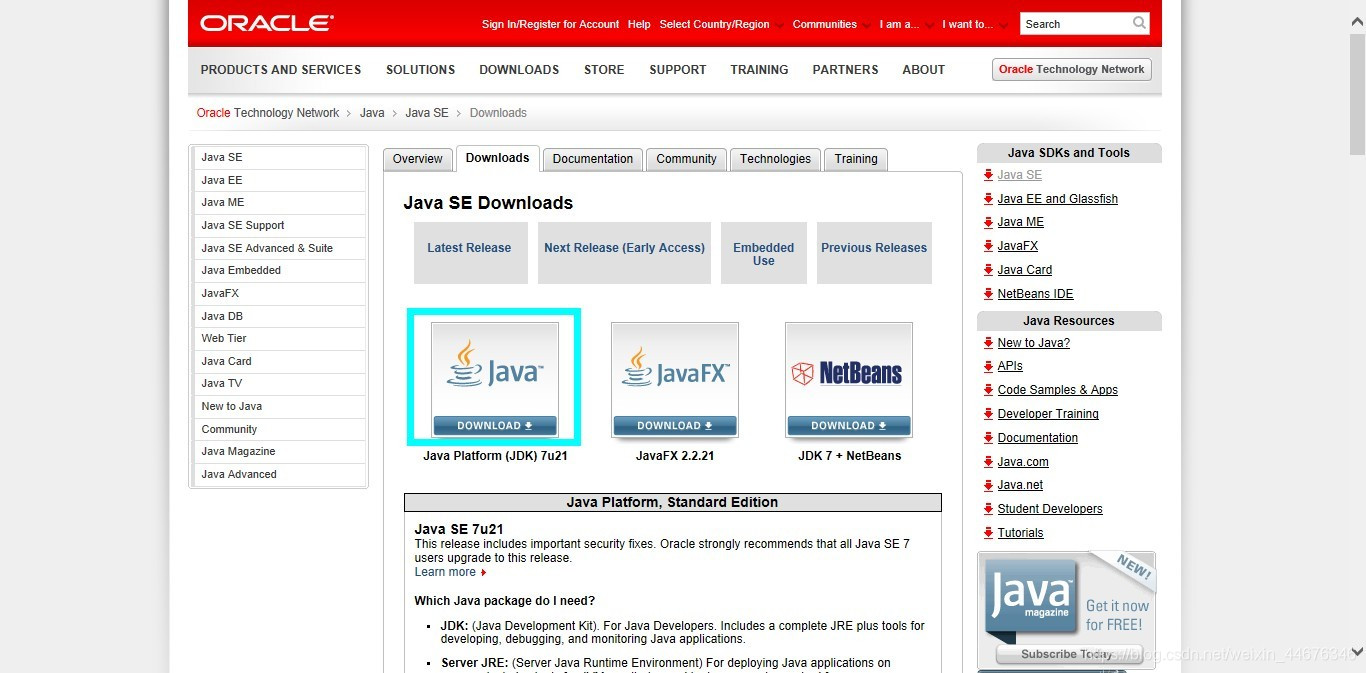Switch to the Overview tab
Image resolution: width=1366 pixels, height=673 pixels.
point(417,159)
